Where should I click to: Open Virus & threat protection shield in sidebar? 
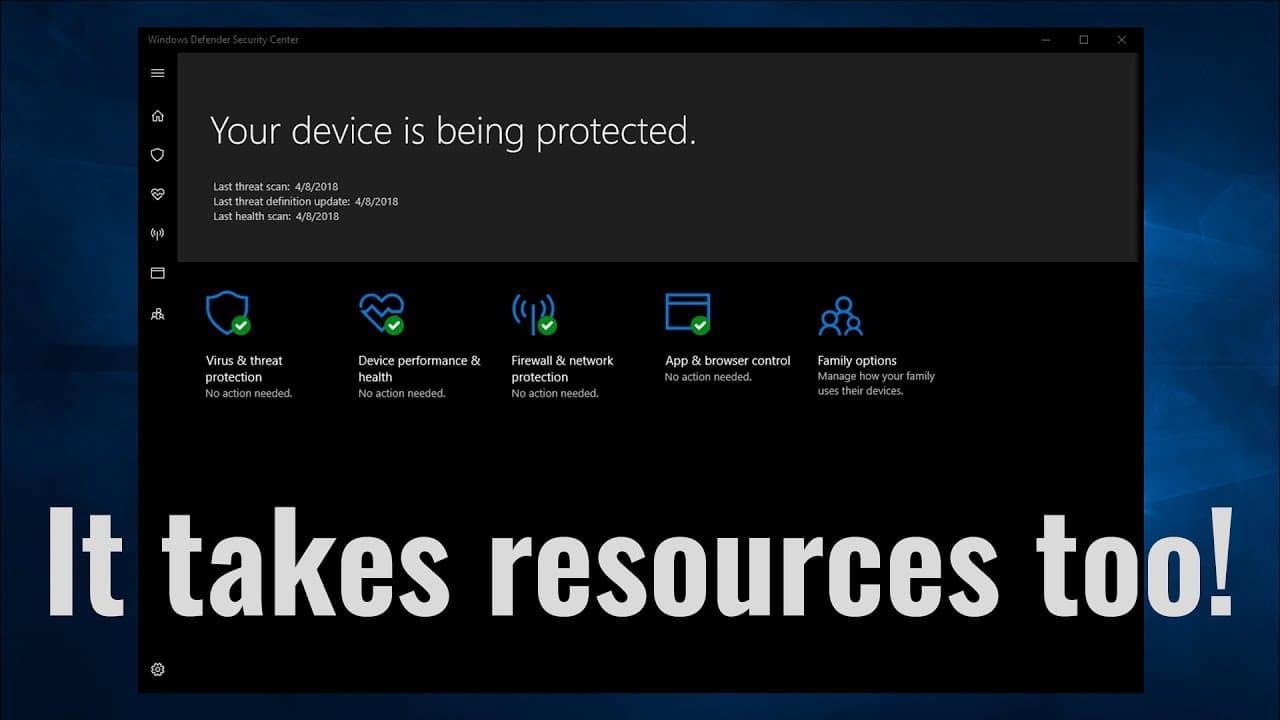coord(157,155)
